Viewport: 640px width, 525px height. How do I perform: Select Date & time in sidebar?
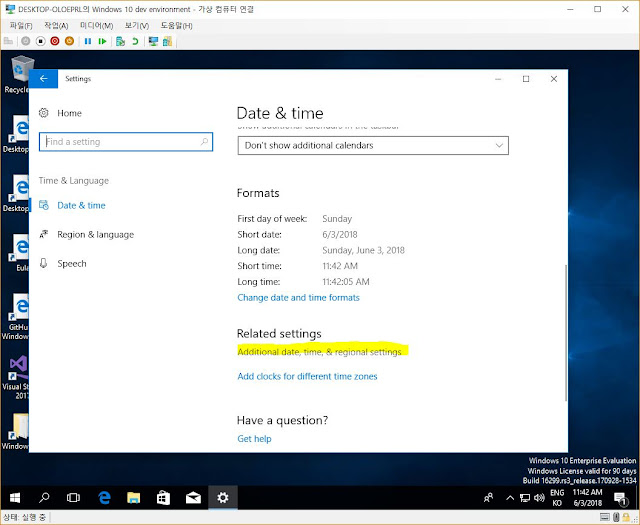81,205
